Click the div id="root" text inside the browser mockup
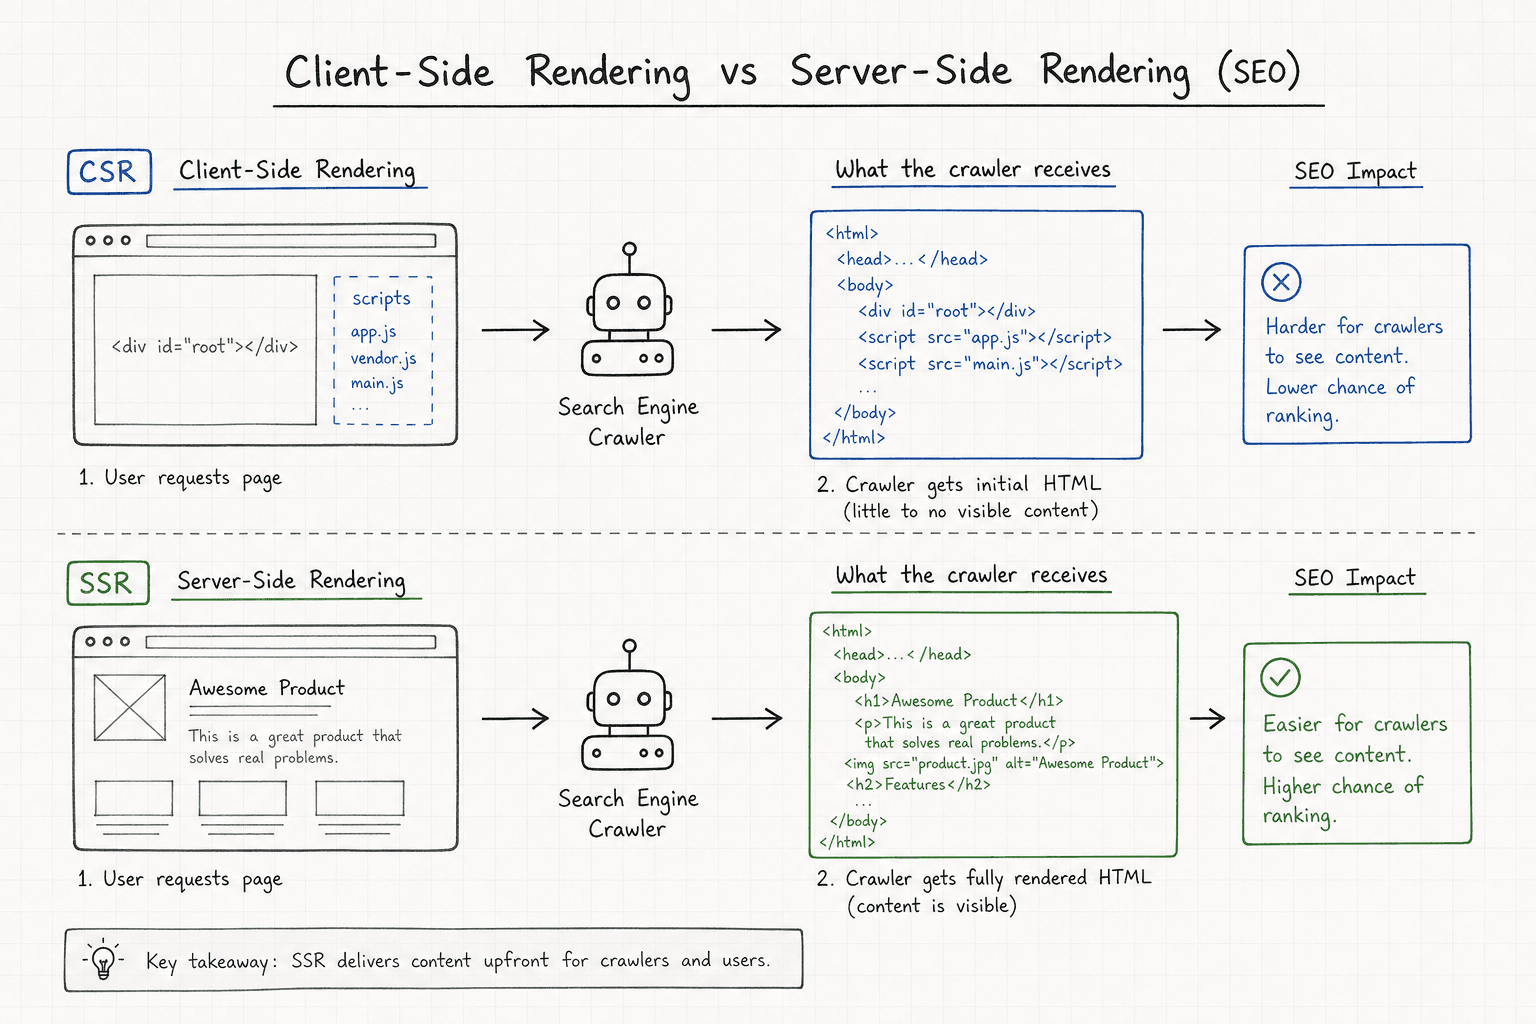 (x=205, y=347)
